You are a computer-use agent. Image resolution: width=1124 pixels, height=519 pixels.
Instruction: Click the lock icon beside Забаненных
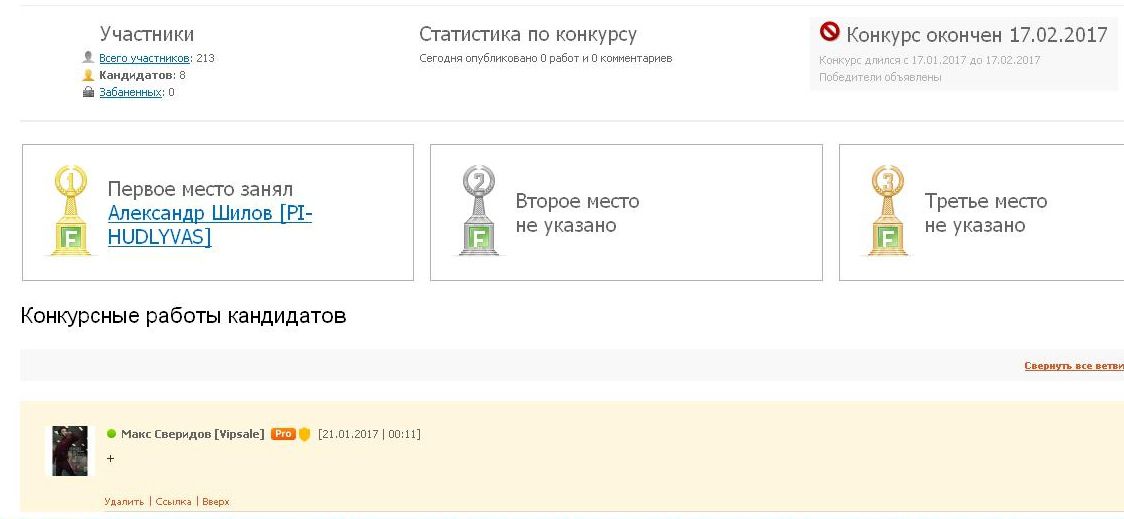click(89, 92)
